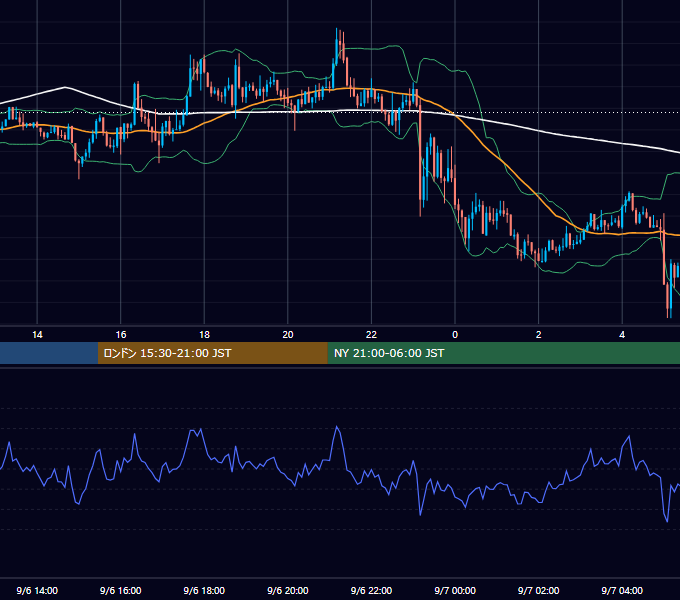Click the 2 hour axis label
This screenshot has width=680, height=600.
coord(539,335)
